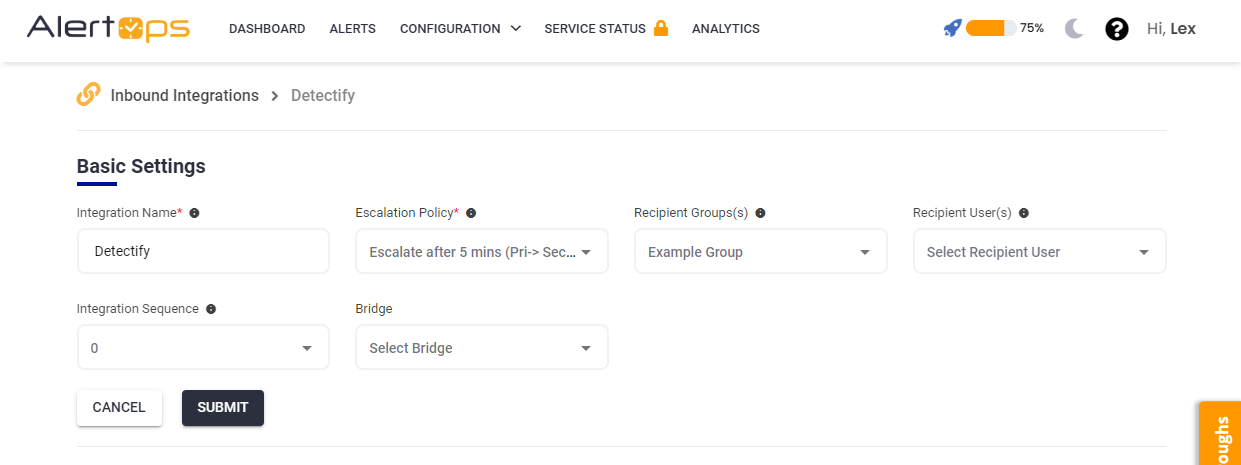Viewport: 1241px width, 465px height.
Task: Click the info icon beside Integration Sequence
Action: [x=211, y=309]
